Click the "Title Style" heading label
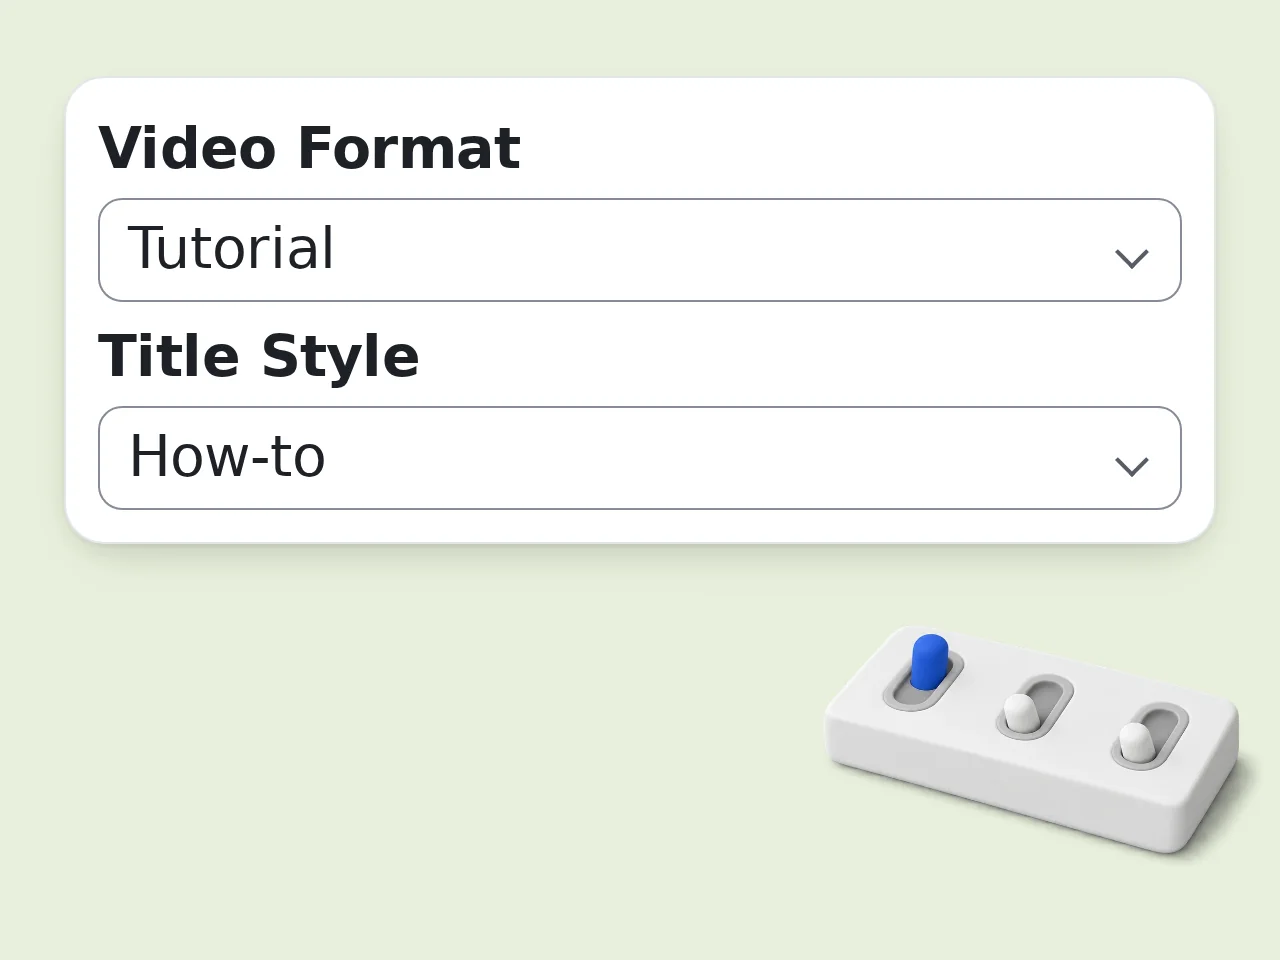The height and width of the screenshot is (960, 1280). tap(258, 356)
